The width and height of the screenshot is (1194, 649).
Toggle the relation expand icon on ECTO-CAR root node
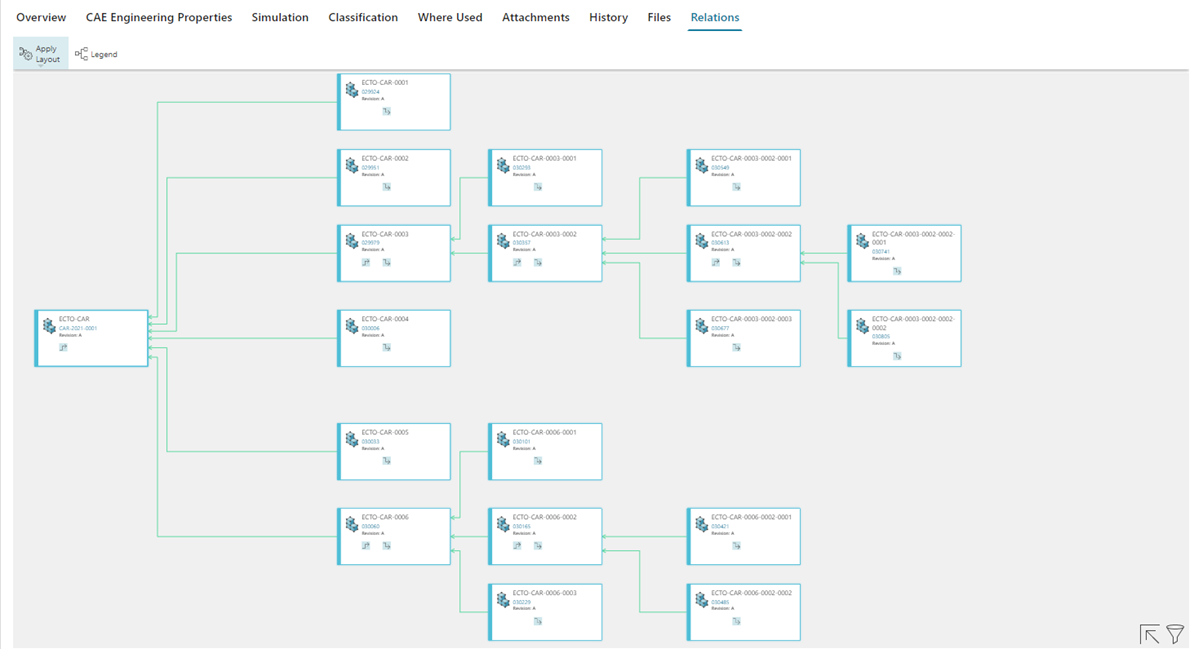(x=63, y=347)
